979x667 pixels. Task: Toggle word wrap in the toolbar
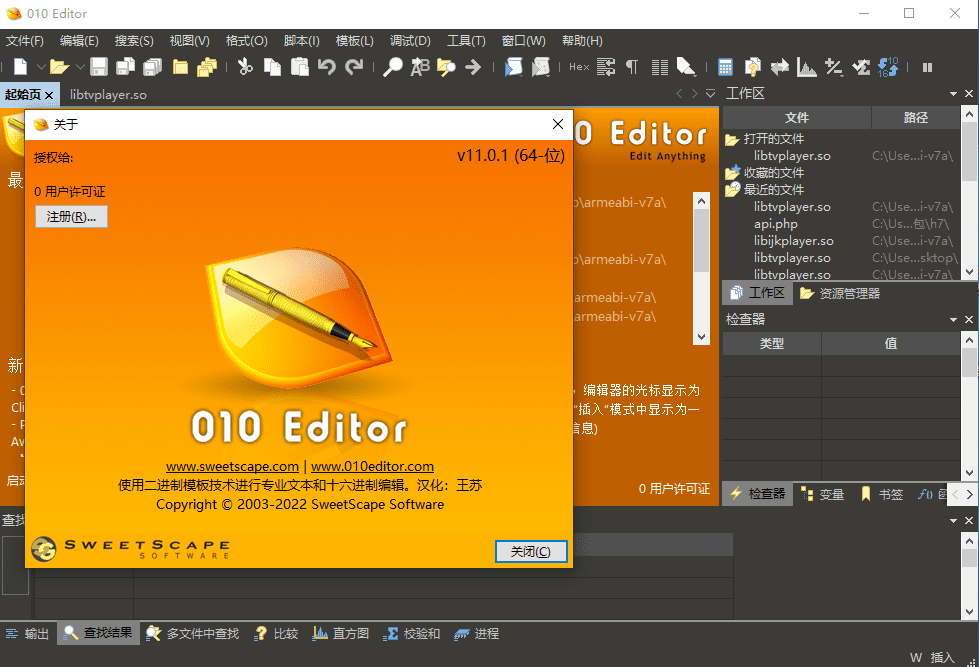pyautogui.click(x=604, y=67)
